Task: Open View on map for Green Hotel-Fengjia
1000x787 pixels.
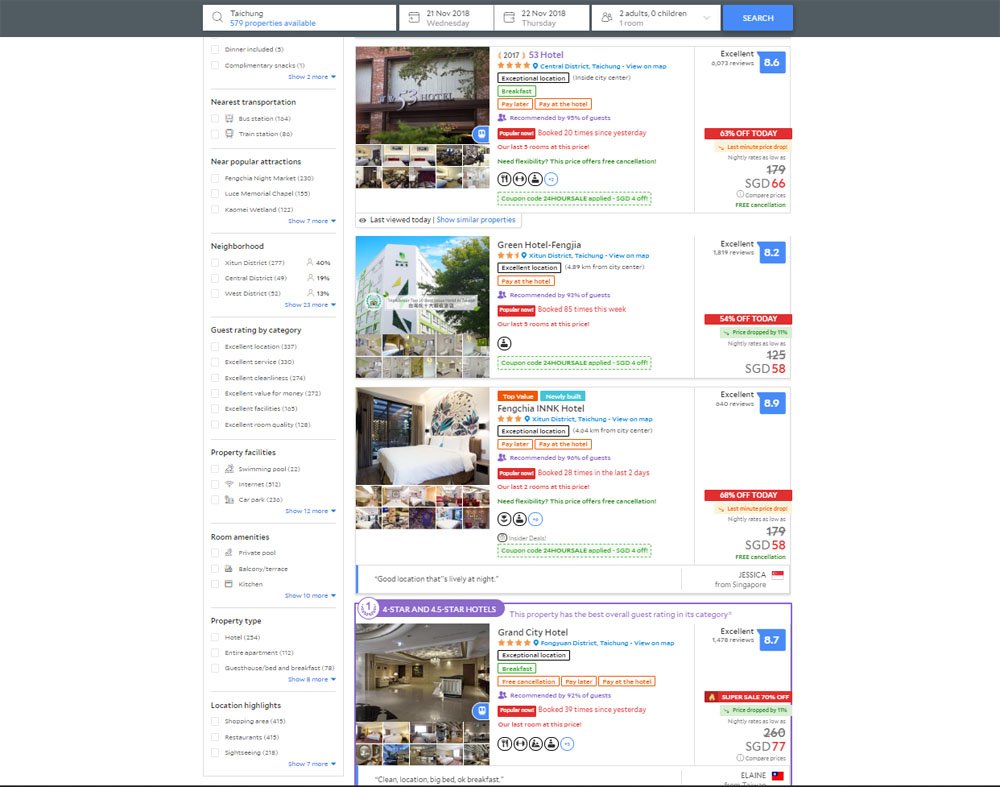Action: click(x=629, y=255)
